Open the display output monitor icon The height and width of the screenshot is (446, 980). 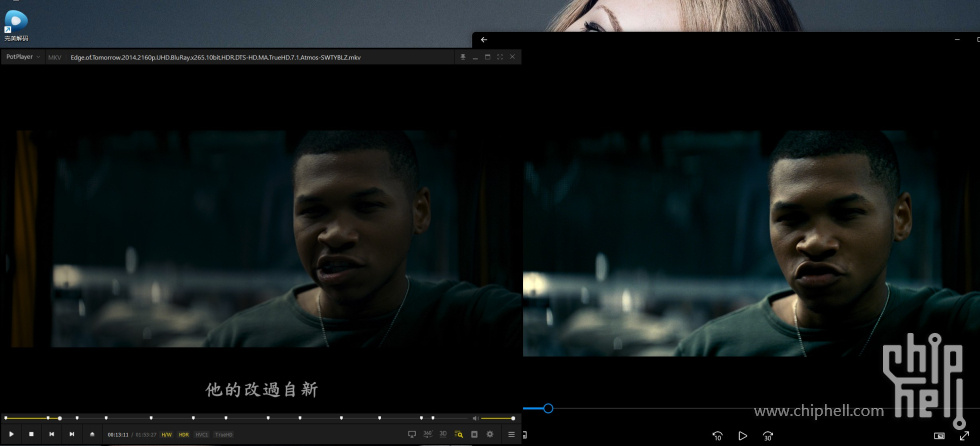click(x=412, y=434)
